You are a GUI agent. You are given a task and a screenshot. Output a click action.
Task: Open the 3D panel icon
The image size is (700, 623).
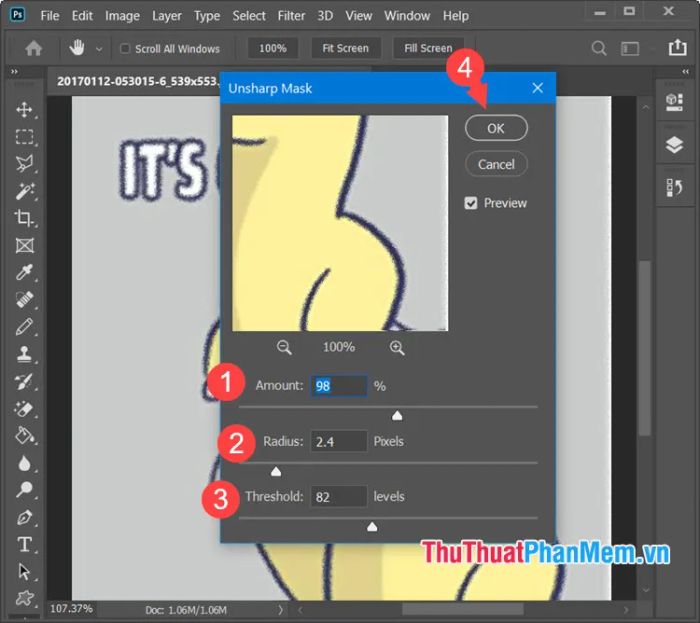(x=674, y=102)
